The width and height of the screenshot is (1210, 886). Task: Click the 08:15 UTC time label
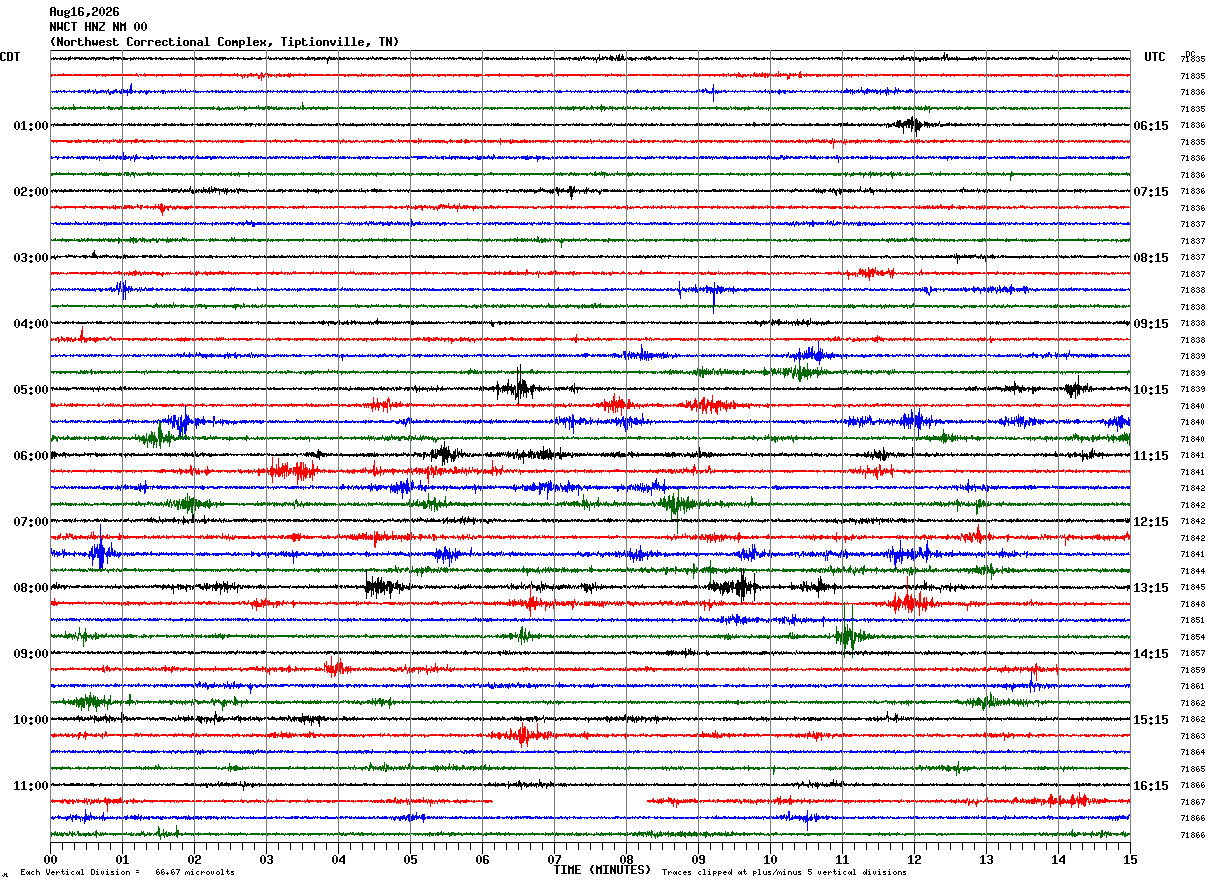coord(1151,258)
